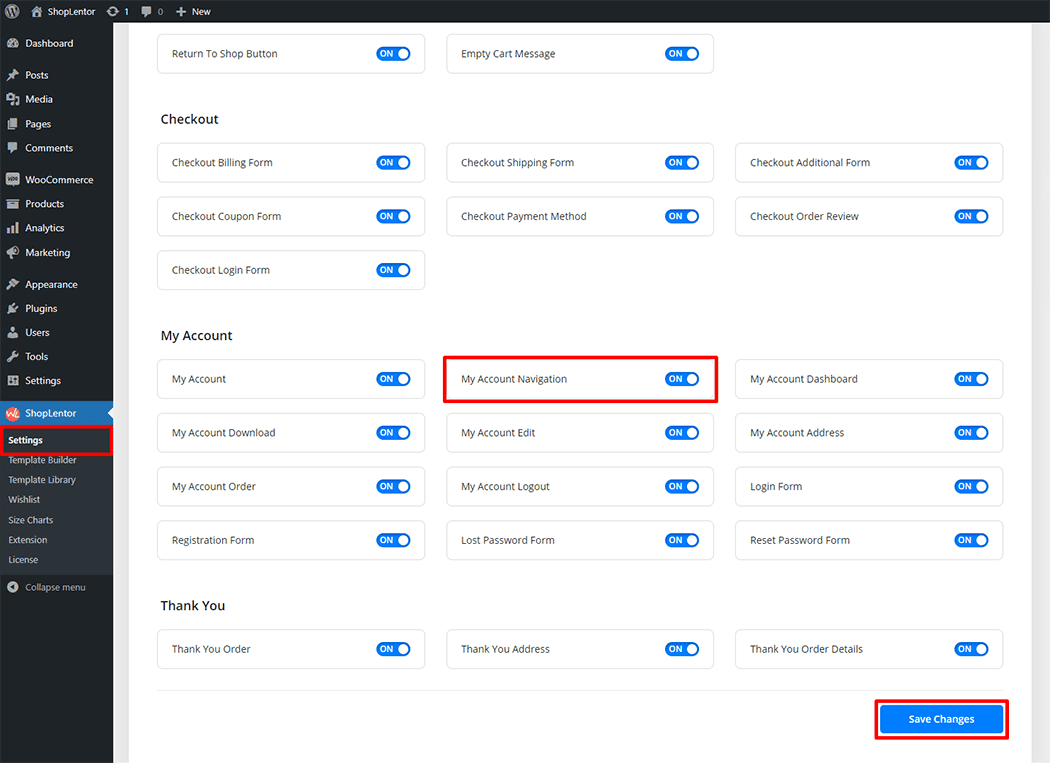This screenshot has height=763, width=1050.
Task: Click the Dashboard menu label
Action: pos(49,43)
